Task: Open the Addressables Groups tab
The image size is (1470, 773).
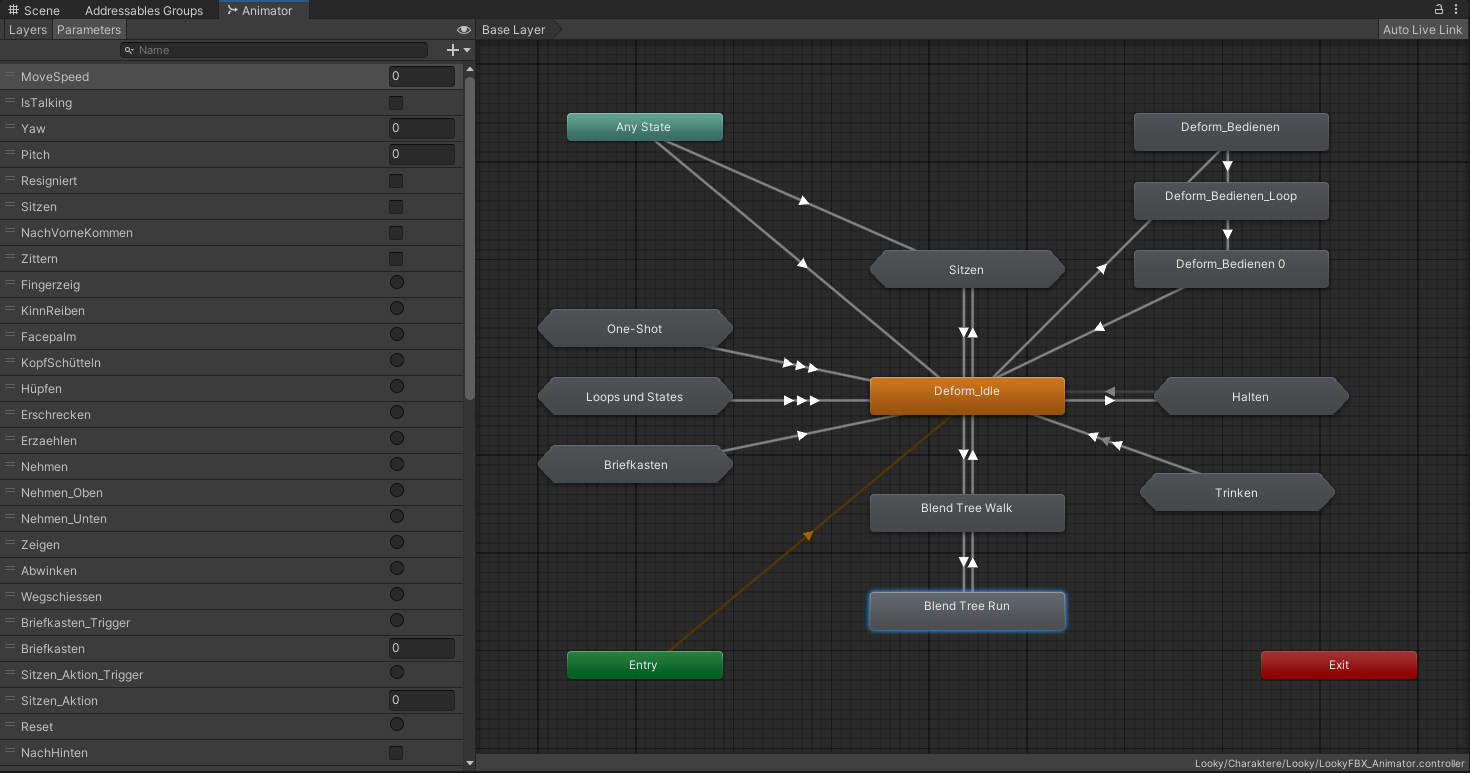Action: point(143,10)
